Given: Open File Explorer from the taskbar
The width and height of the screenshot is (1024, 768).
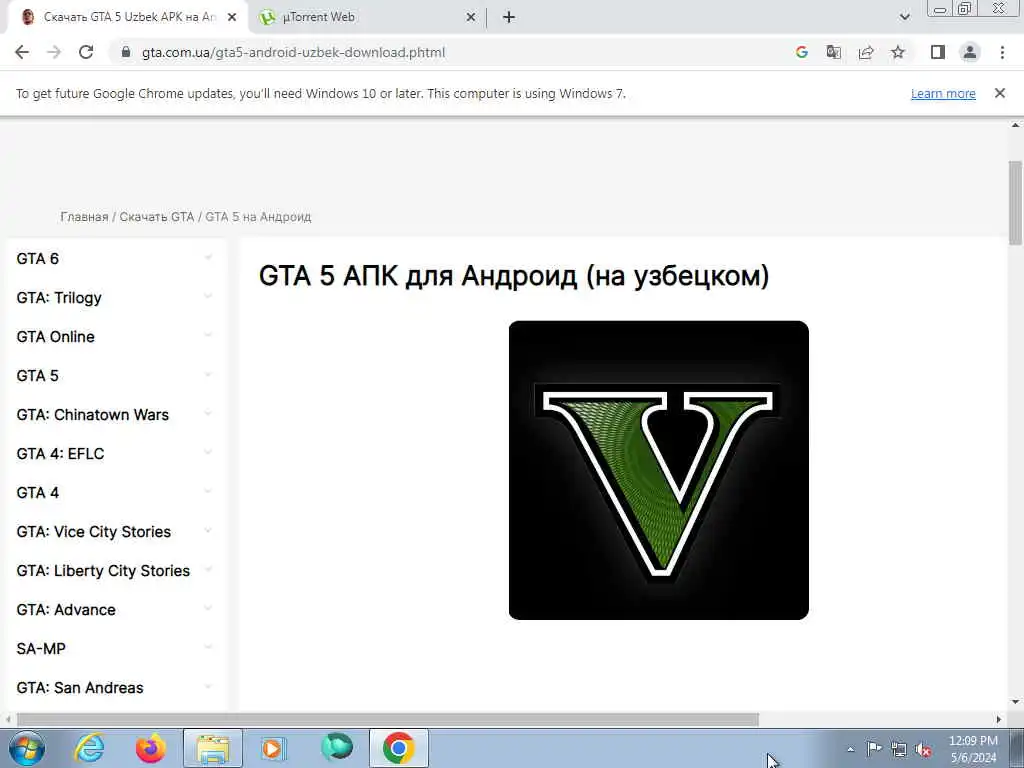Looking at the screenshot, I should pyautogui.click(x=213, y=748).
